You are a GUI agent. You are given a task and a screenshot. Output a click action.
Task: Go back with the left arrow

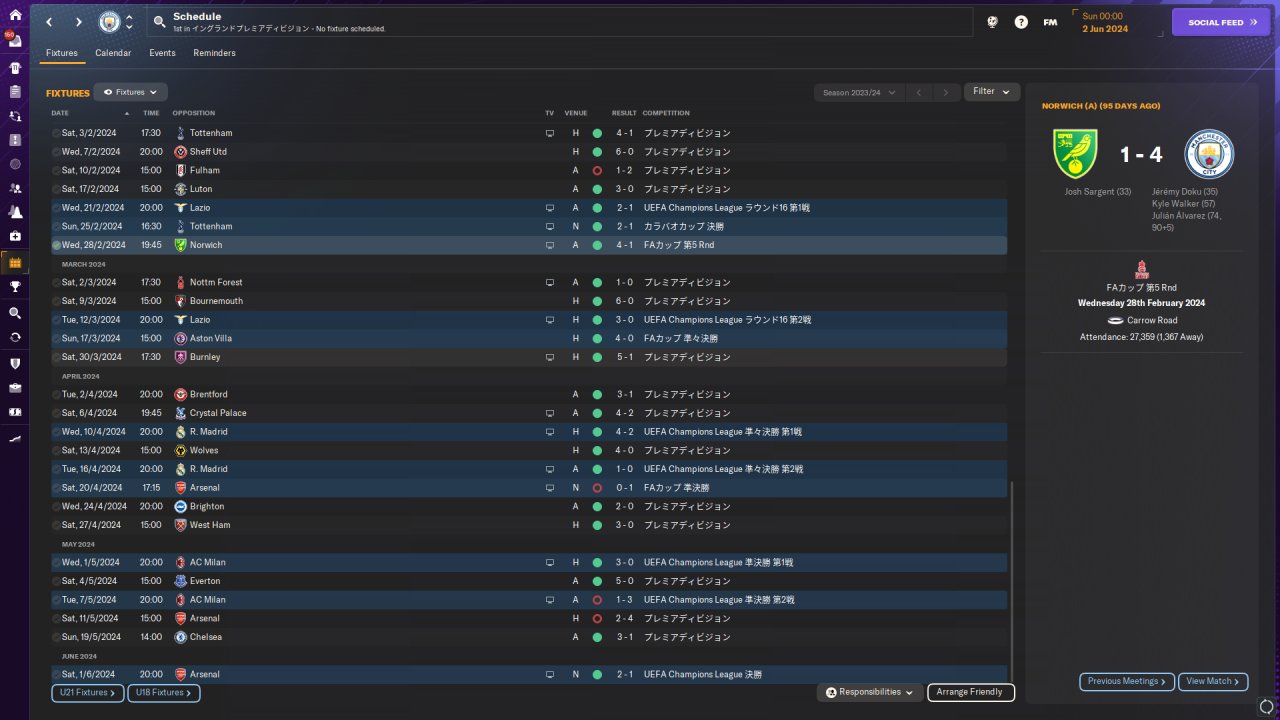(49, 22)
